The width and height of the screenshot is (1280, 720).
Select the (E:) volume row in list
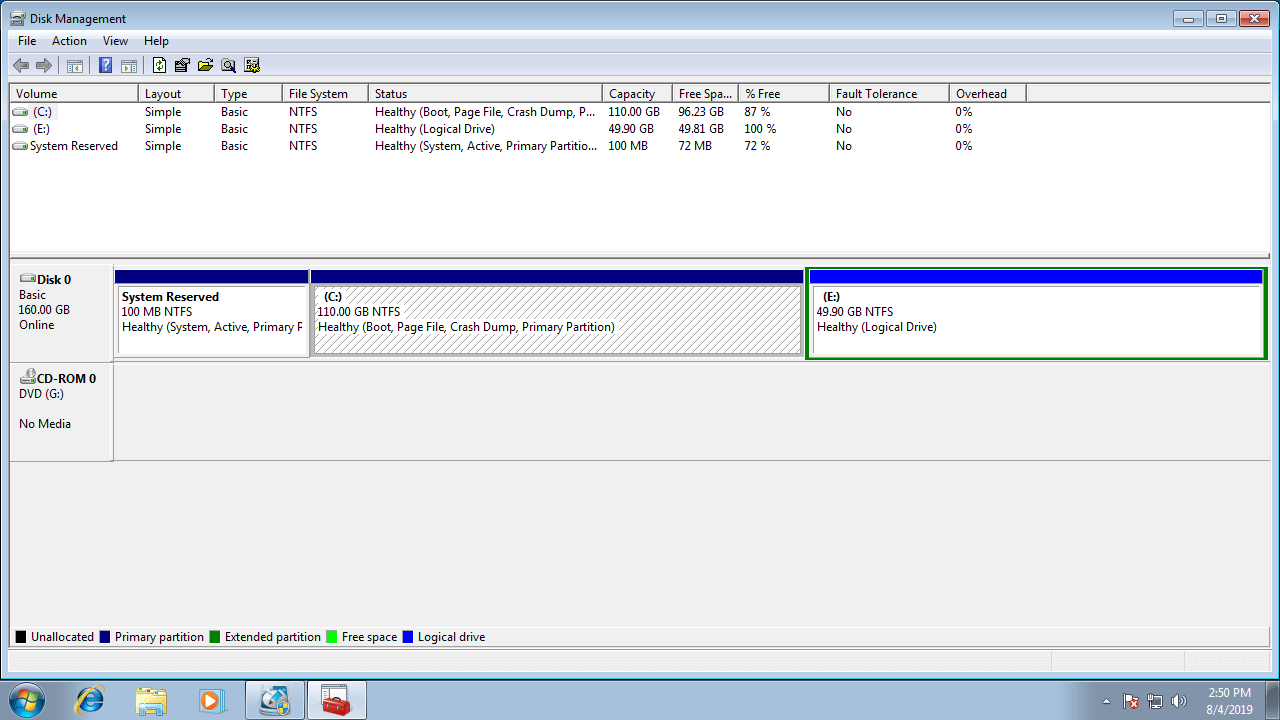pos(41,129)
